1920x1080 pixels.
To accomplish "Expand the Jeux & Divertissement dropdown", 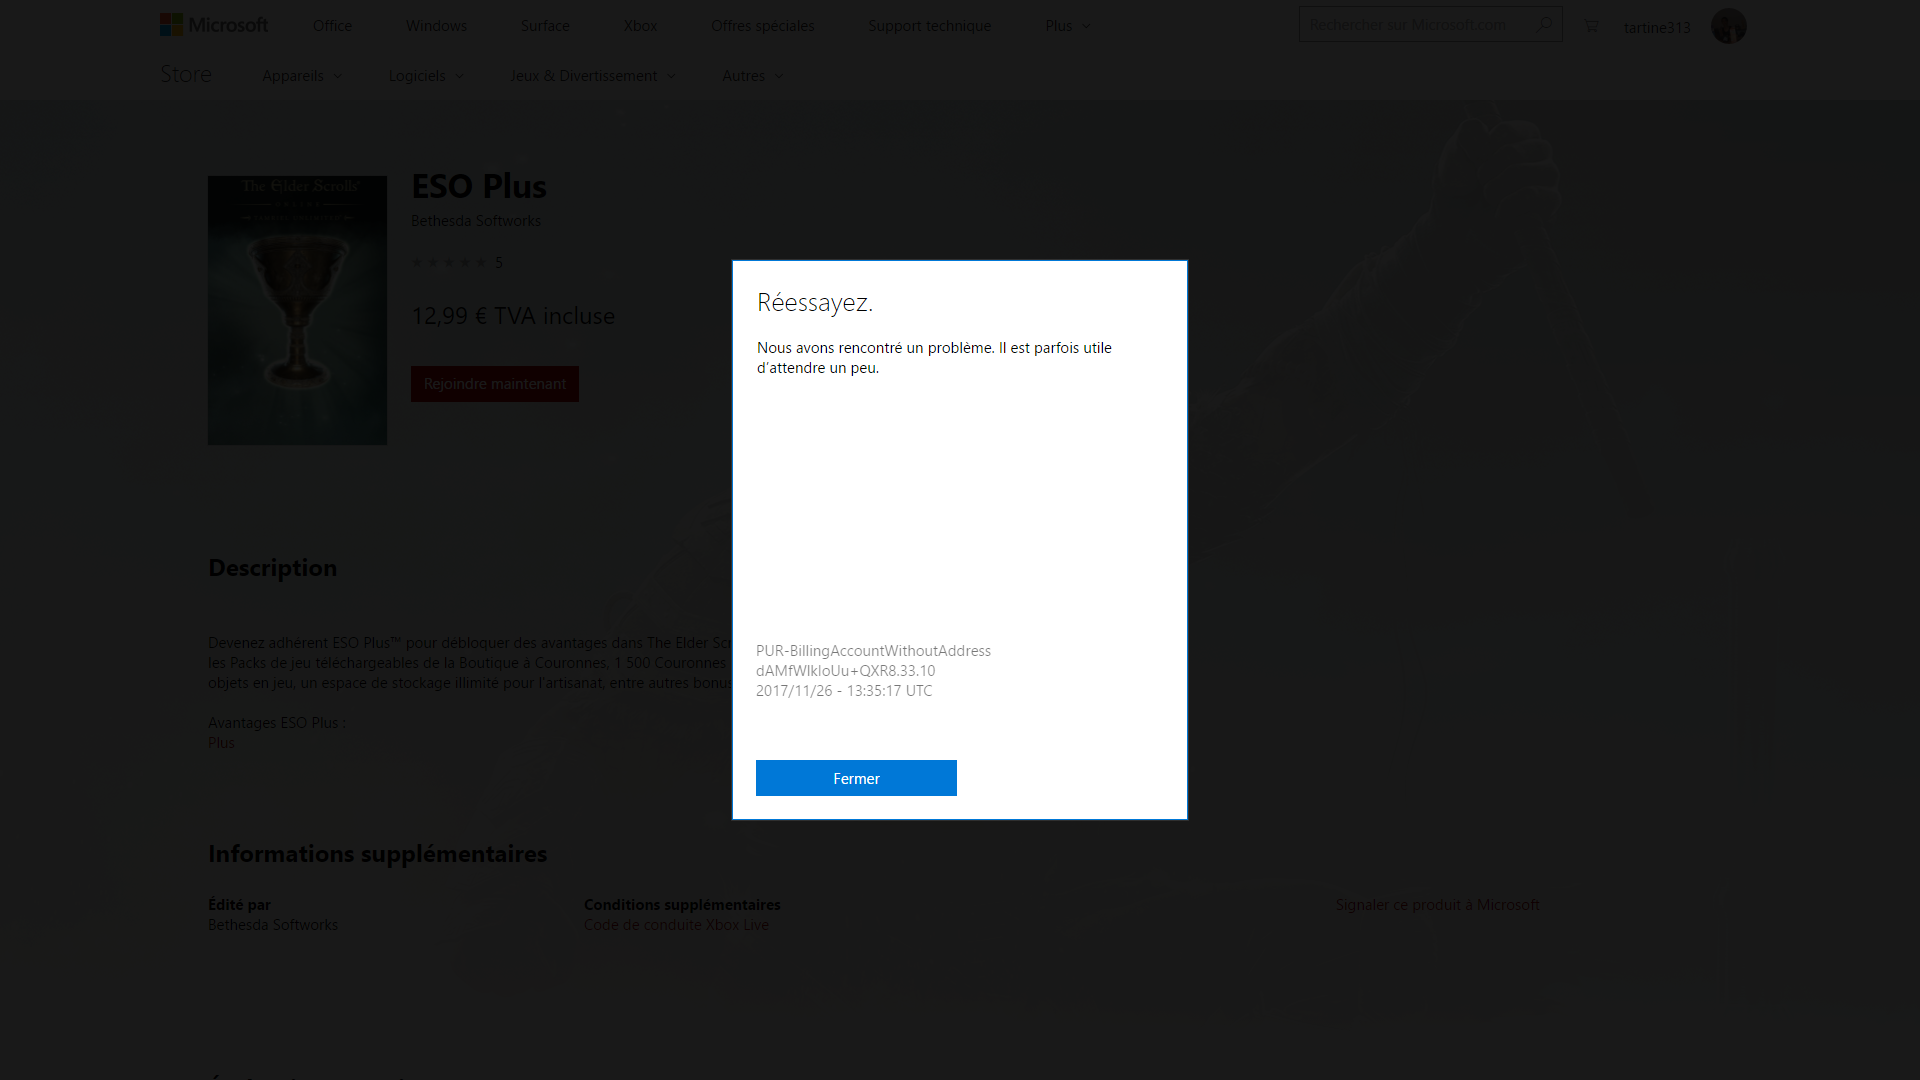I will (x=592, y=75).
